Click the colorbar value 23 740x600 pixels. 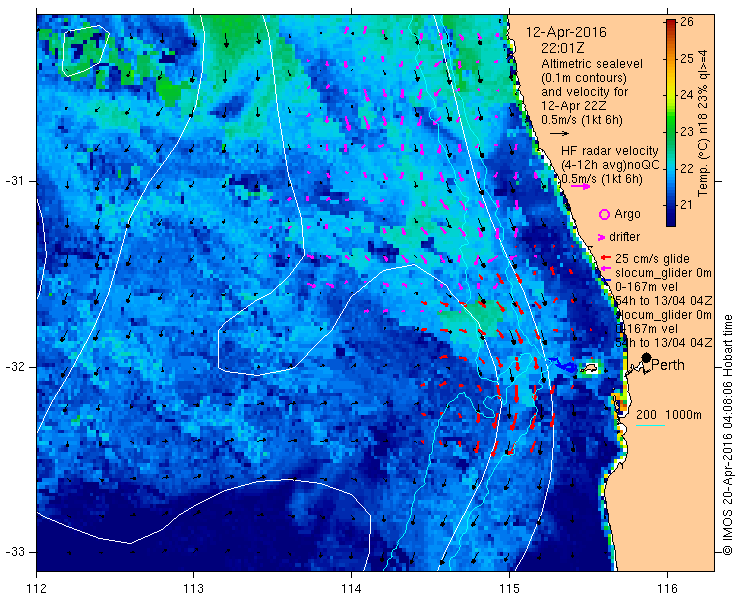click(x=687, y=132)
